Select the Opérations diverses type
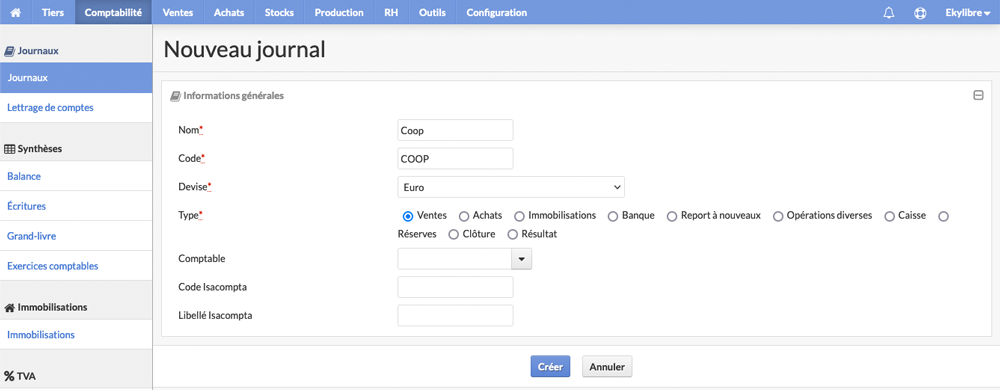This screenshot has width=1000, height=390. coord(778,216)
